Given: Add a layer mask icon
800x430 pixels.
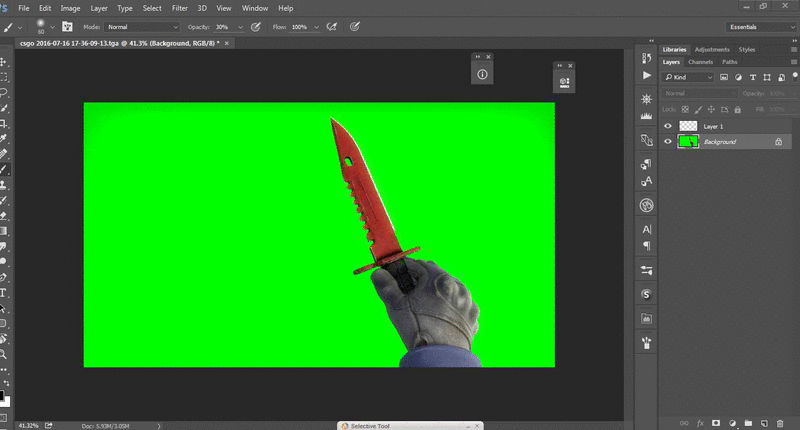Looking at the screenshot, I should click(x=716, y=423).
